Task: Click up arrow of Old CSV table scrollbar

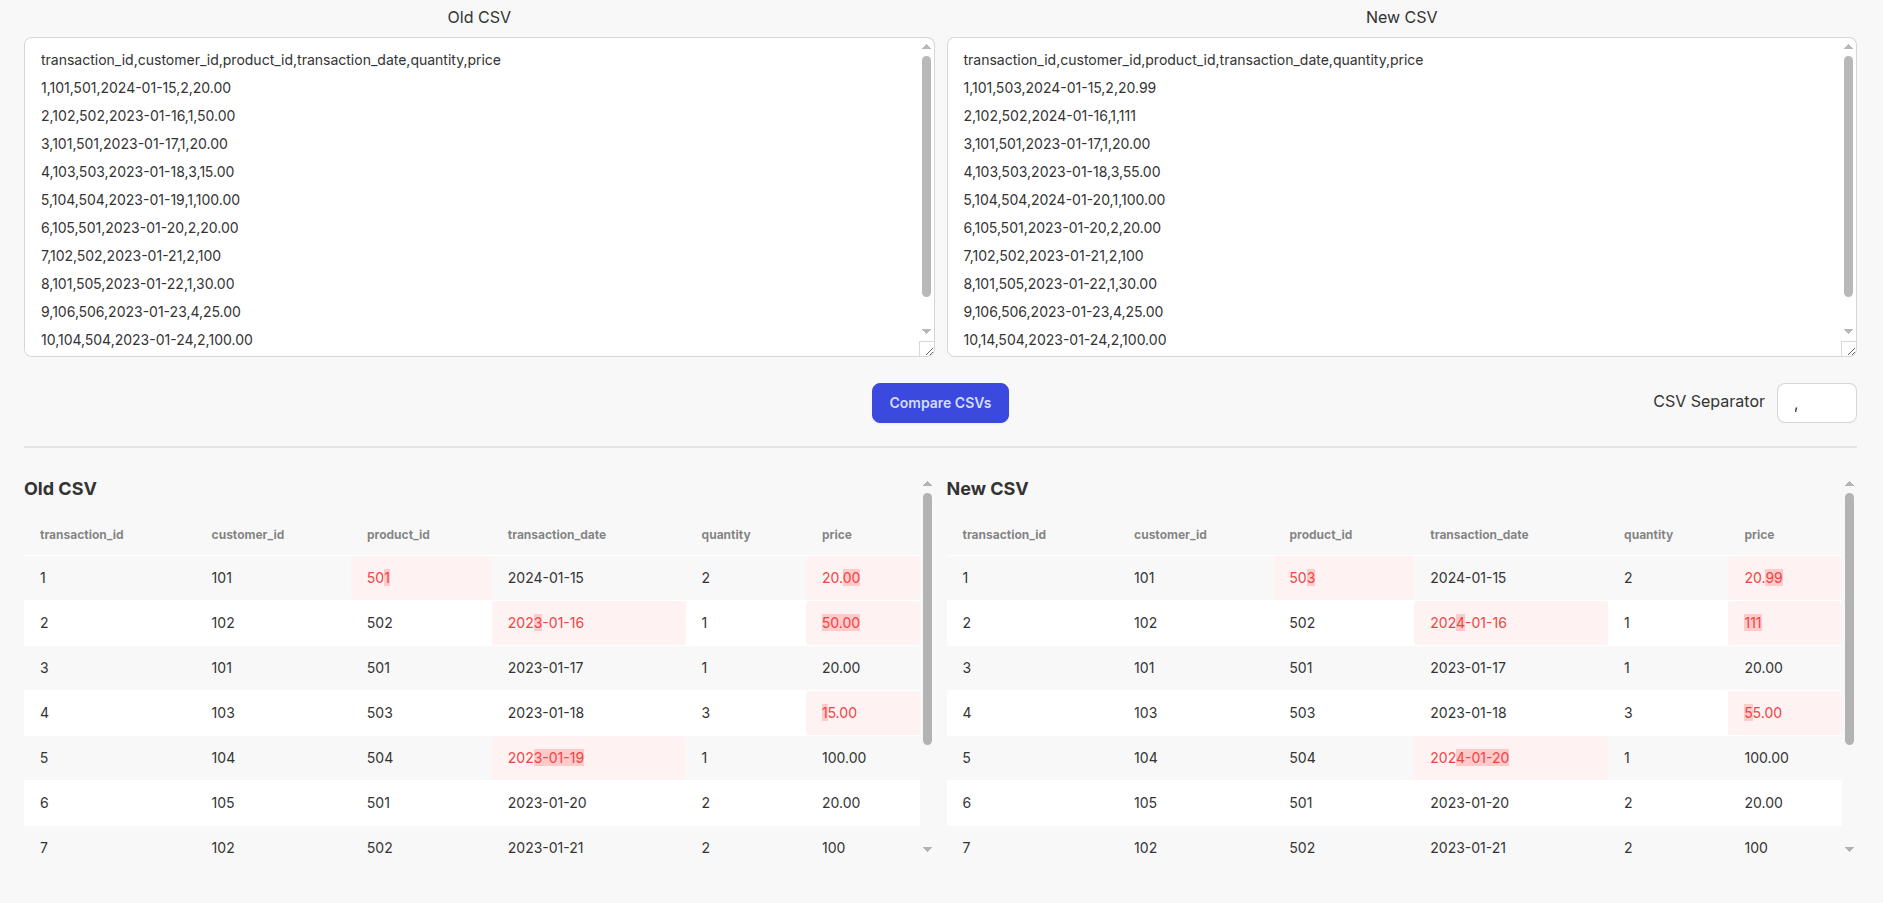Action: pos(927,484)
